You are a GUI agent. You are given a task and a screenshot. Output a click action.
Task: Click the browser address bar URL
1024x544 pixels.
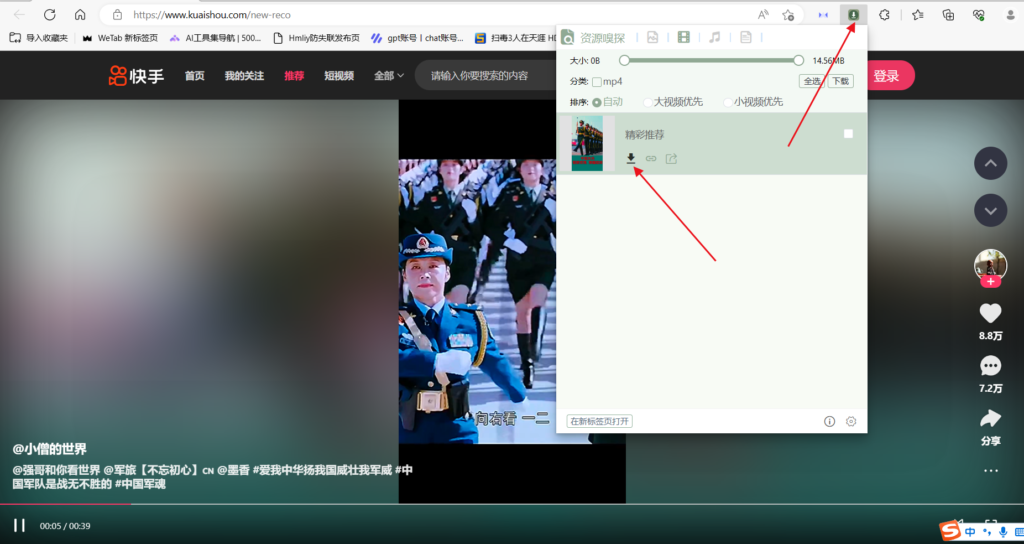(x=212, y=14)
